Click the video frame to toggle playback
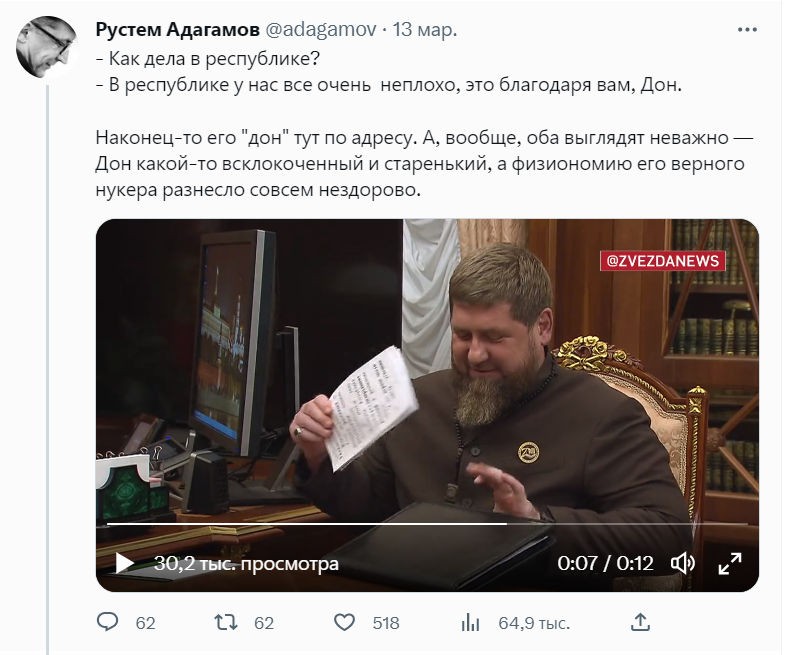 point(427,381)
